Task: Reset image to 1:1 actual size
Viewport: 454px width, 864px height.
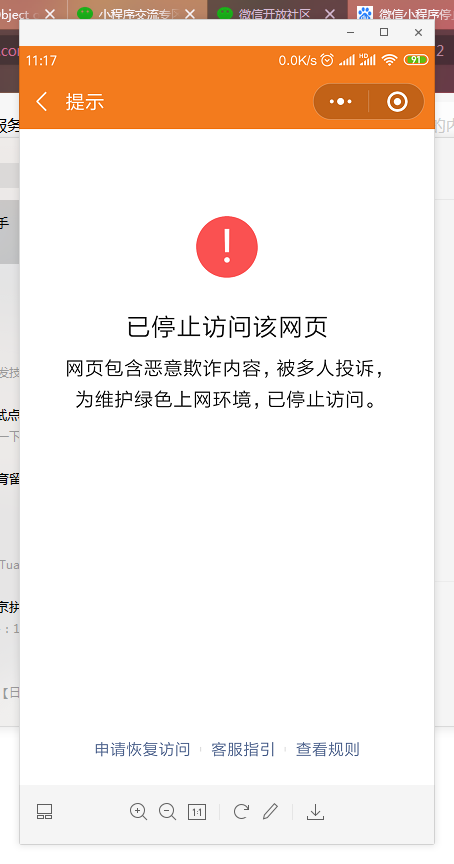Action: (197, 812)
